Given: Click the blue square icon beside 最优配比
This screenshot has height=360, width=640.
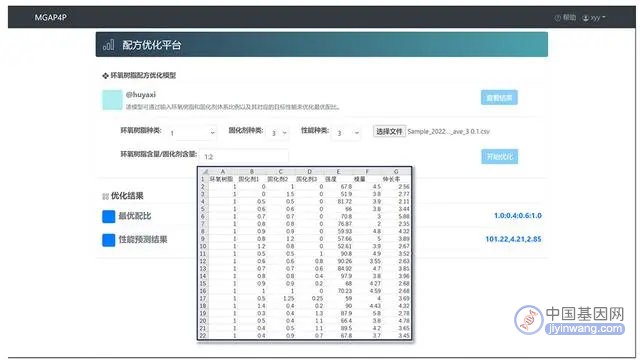Looking at the screenshot, I should point(109,216).
